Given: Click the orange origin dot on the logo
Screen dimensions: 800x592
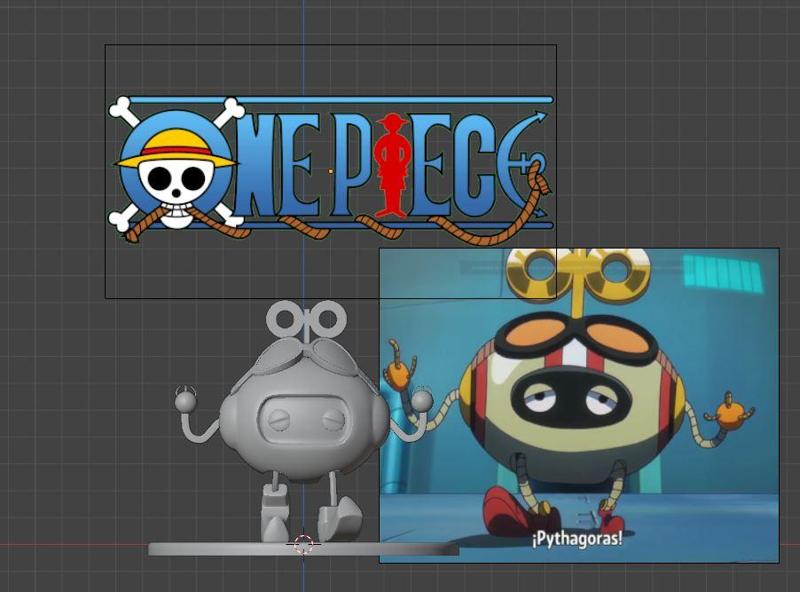Looking at the screenshot, I should [331, 171].
